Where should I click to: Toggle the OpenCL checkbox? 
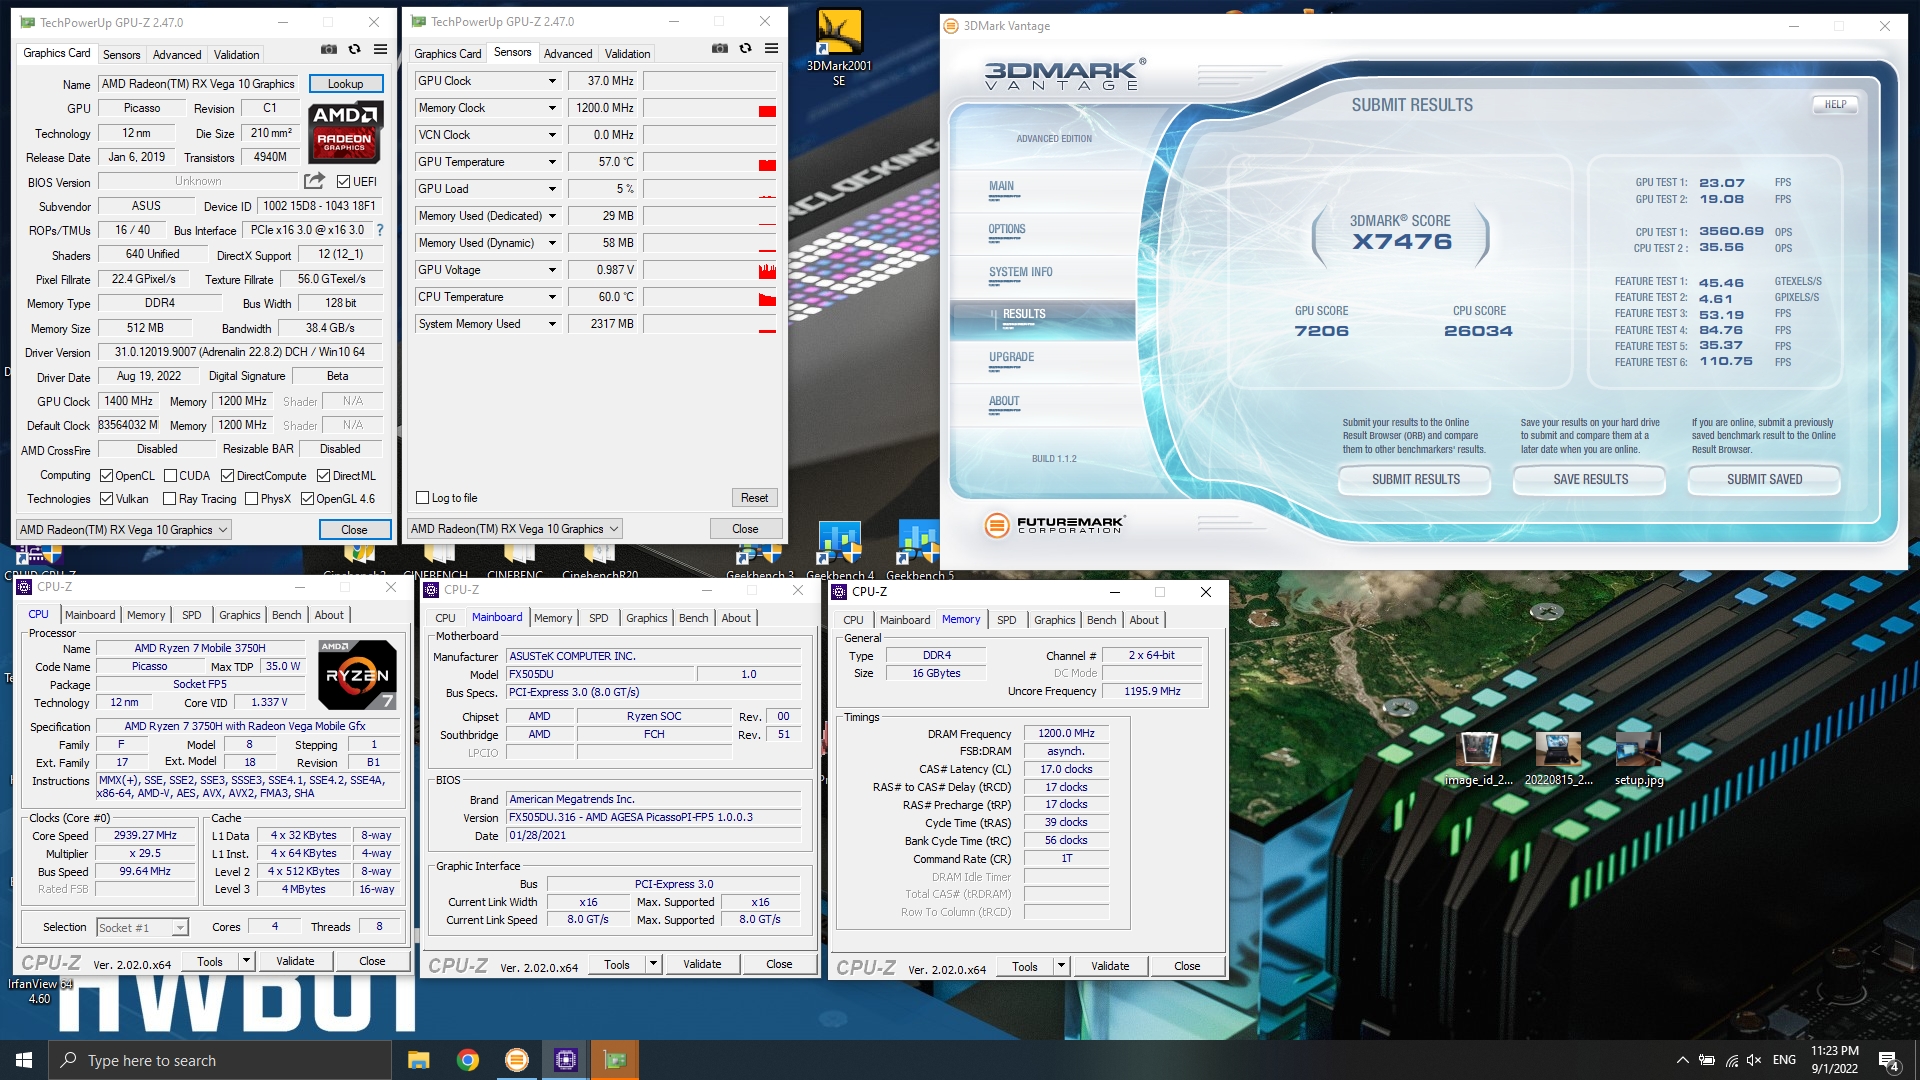point(106,476)
